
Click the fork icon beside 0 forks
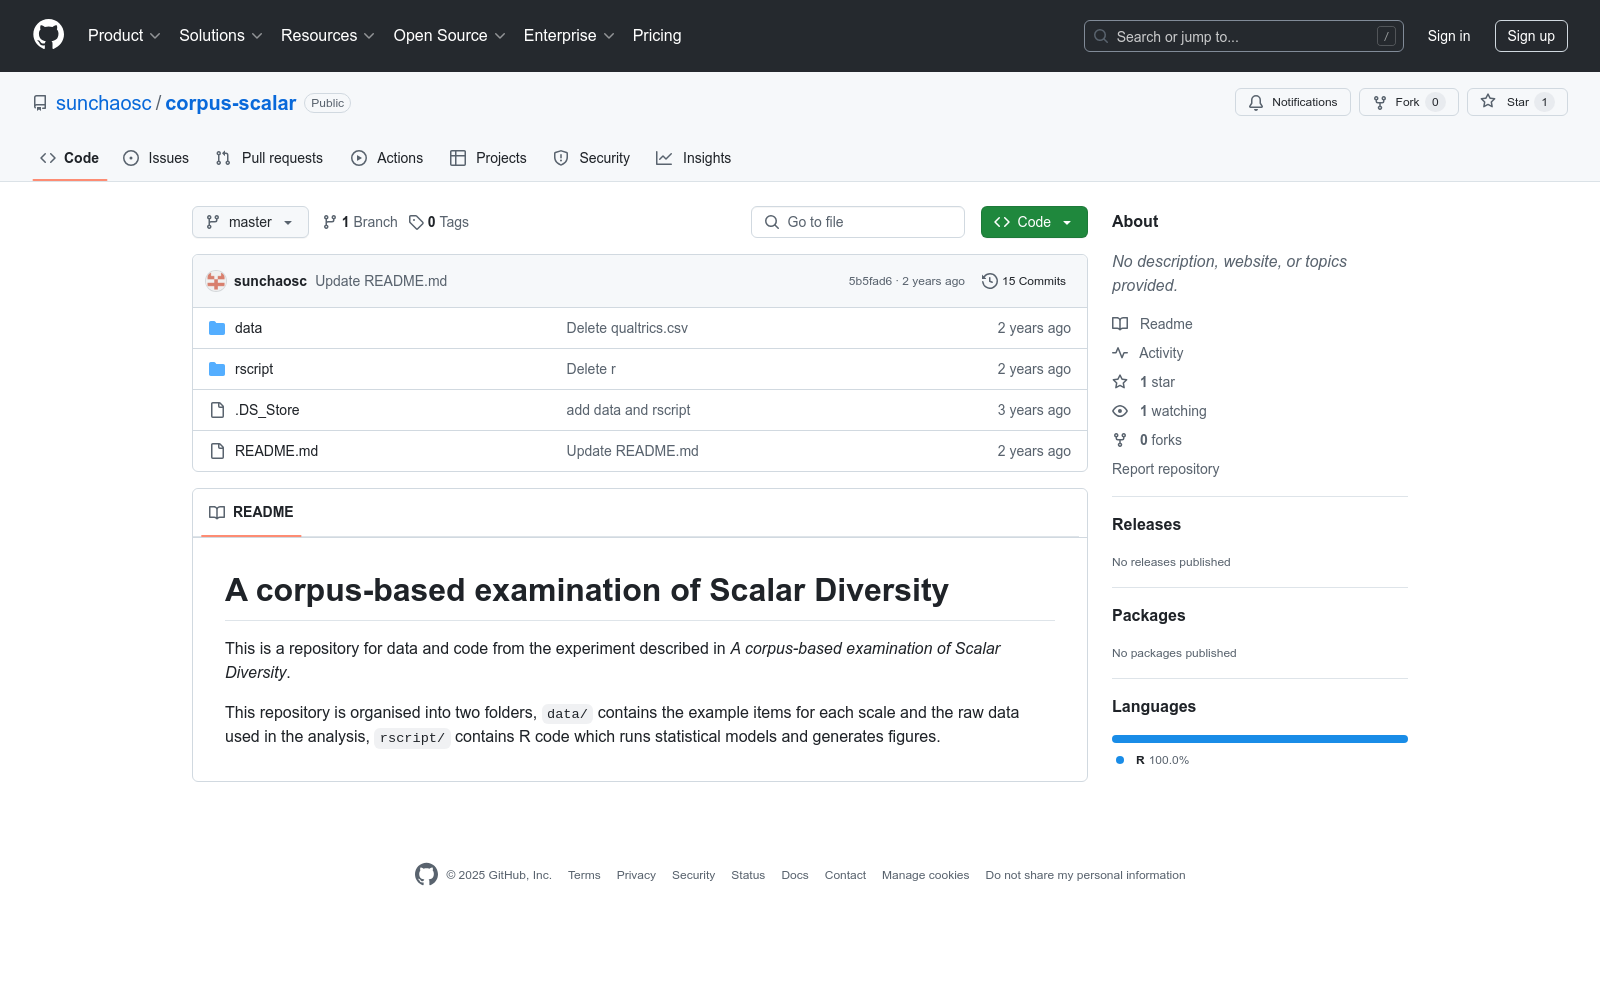click(1120, 440)
